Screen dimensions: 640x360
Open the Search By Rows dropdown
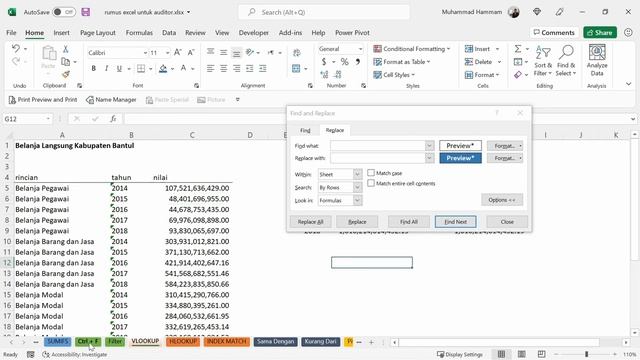tap(357, 187)
